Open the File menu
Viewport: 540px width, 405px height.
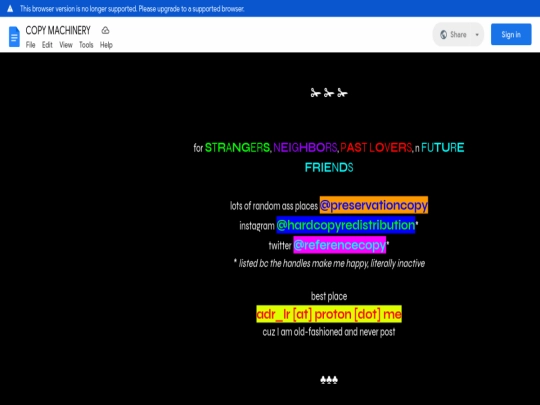(30, 45)
